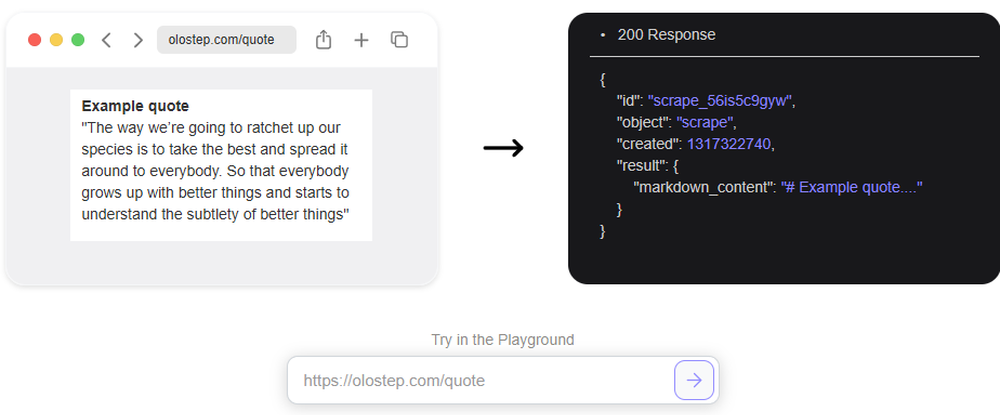Click the back arrow in the mock browser
The image size is (1000, 415).
[x=107, y=40]
